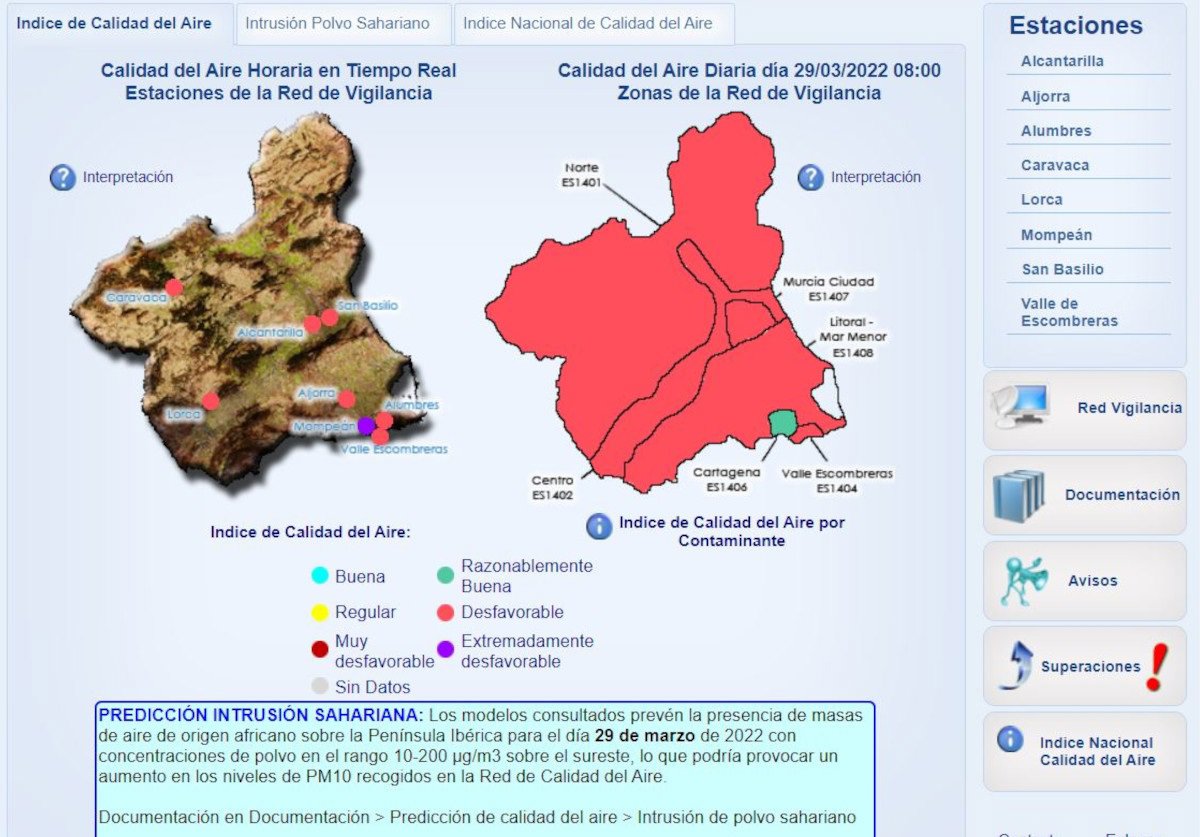Click the Red Vigilancia computer icon
1200x837 pixels.
pos(1020,407)
